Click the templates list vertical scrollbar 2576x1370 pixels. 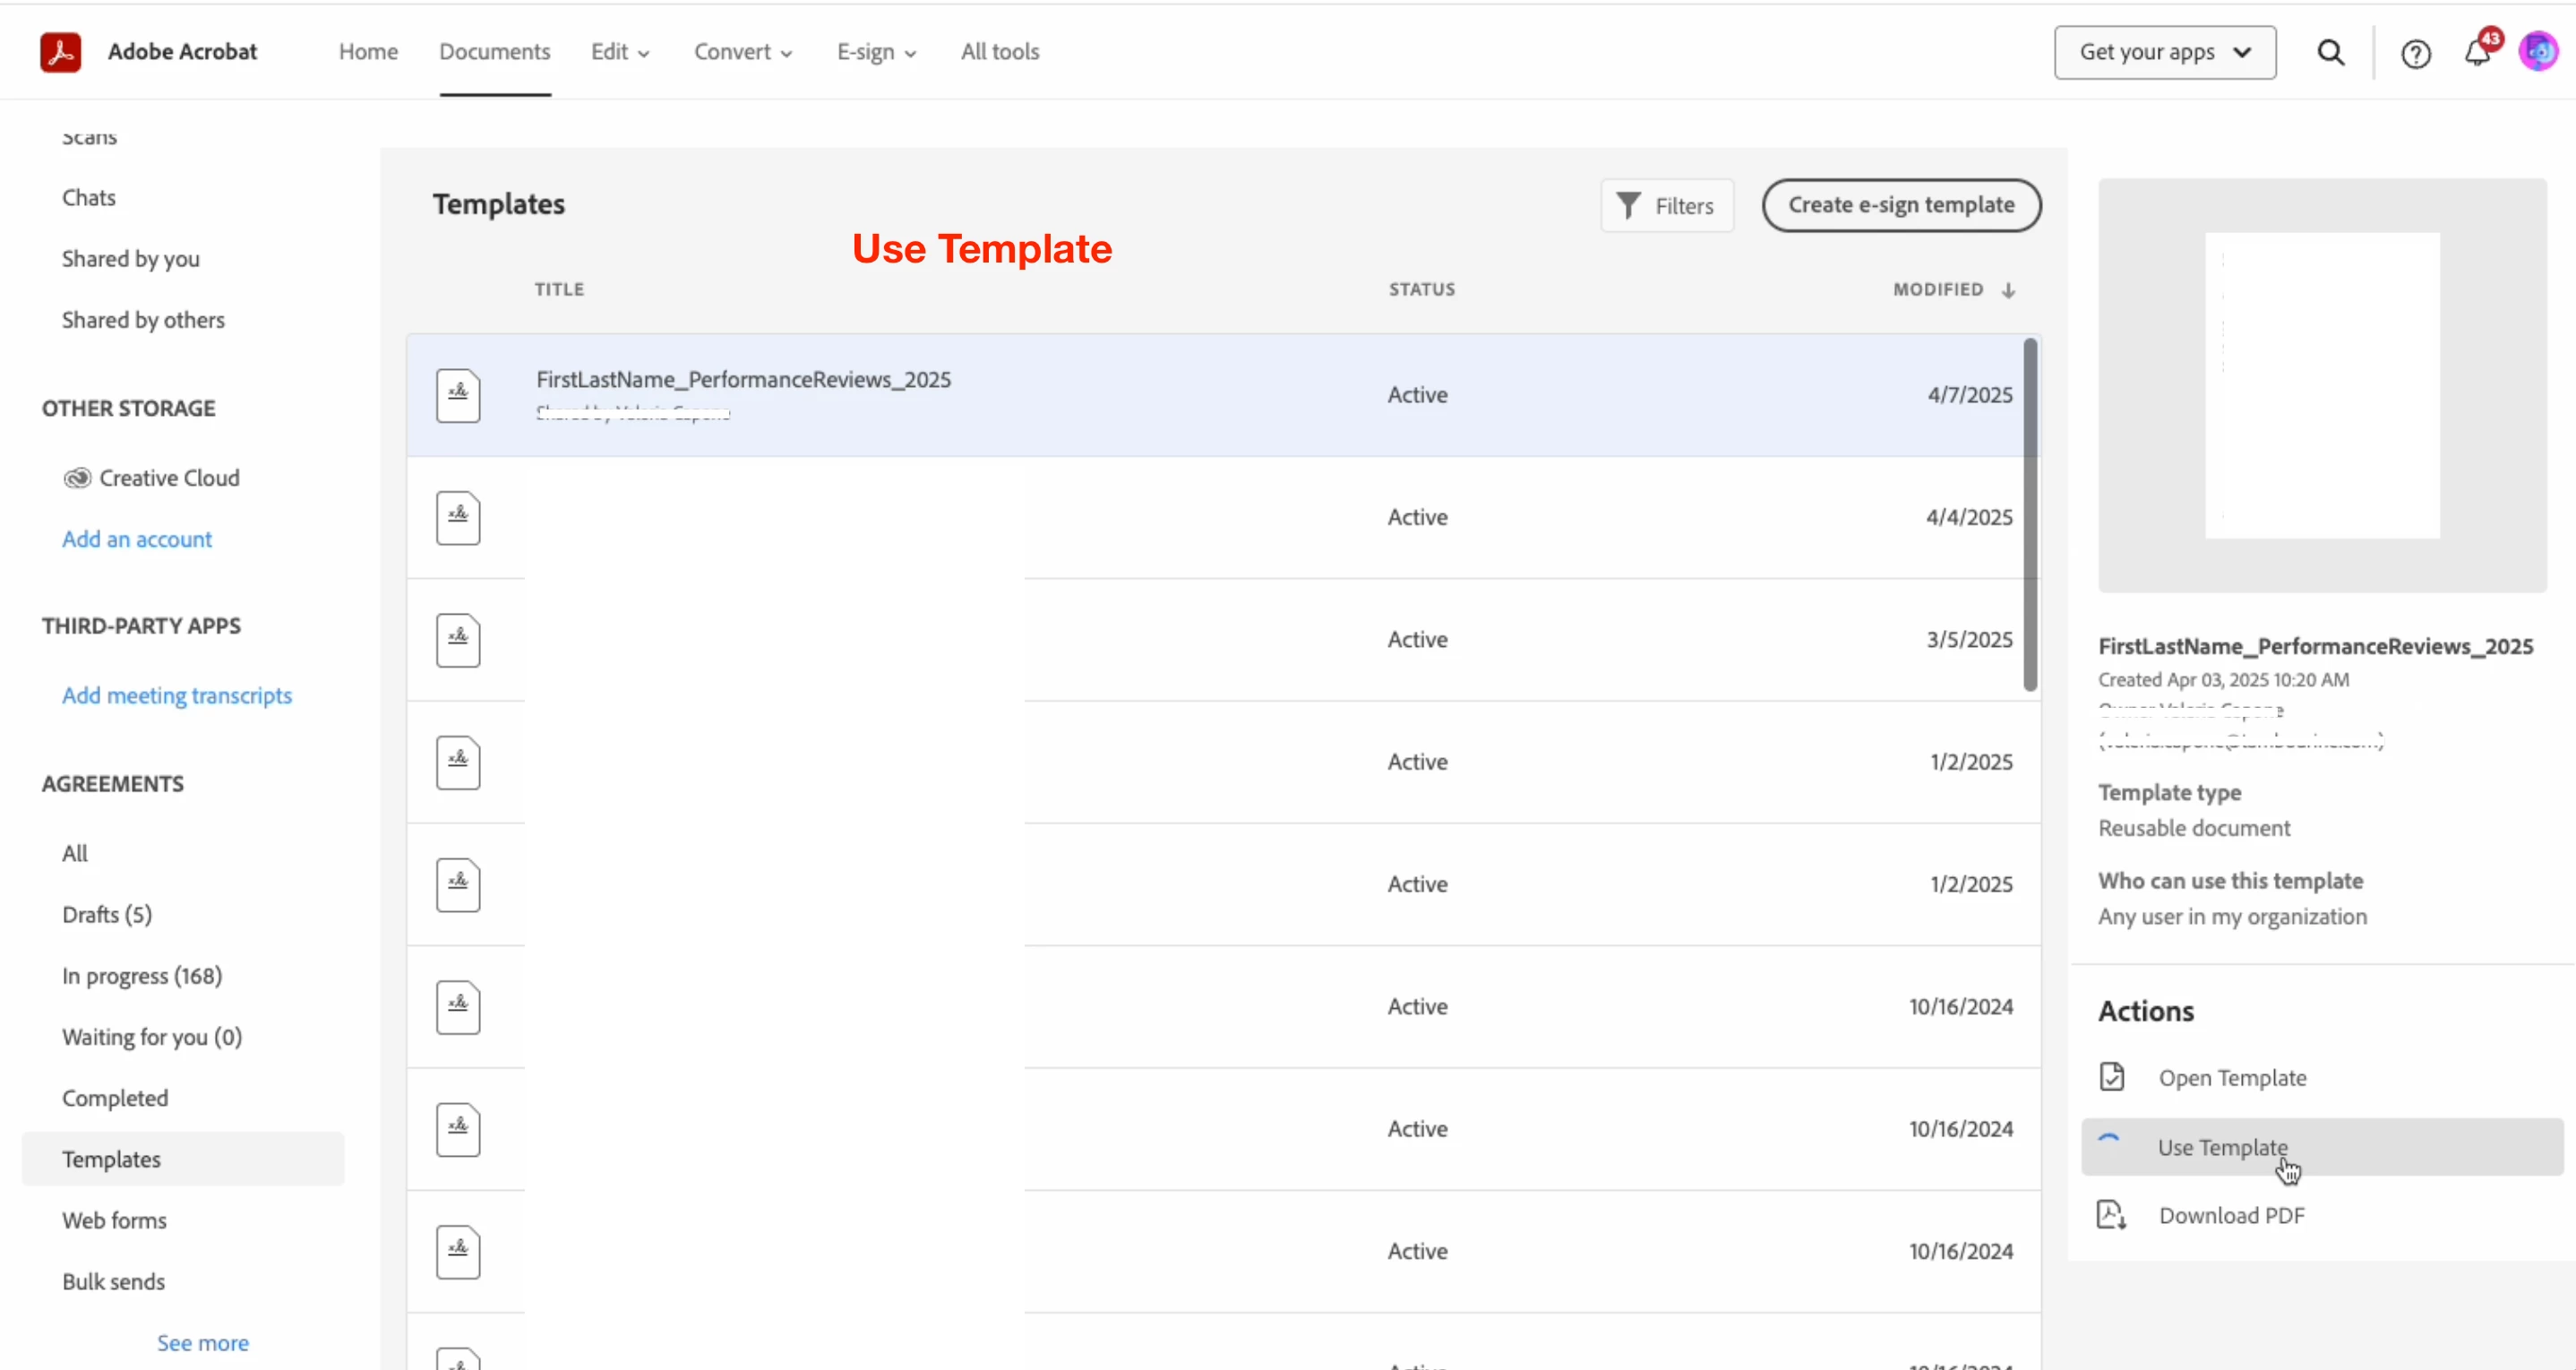point(2030,515)
